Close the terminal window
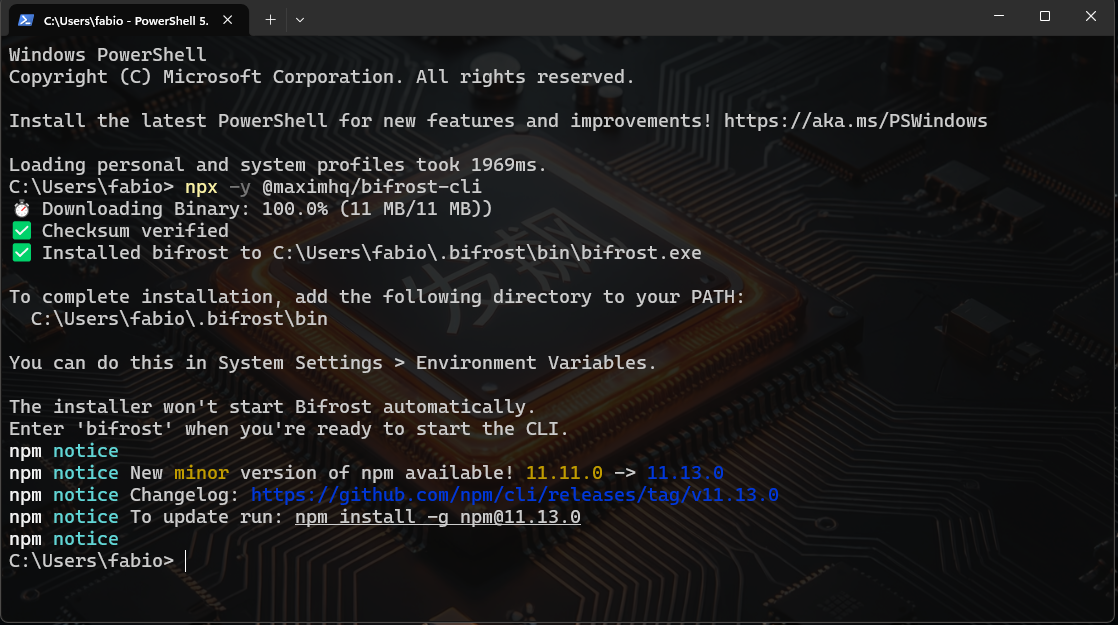 1090,16
